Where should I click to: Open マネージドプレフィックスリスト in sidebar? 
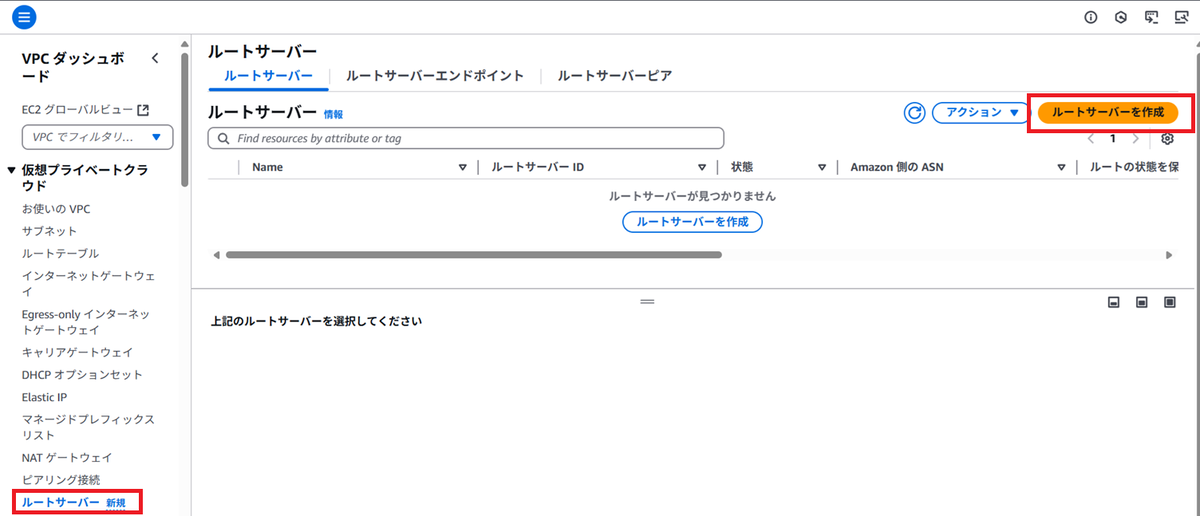pyautogui.click(x=88, y=427)
